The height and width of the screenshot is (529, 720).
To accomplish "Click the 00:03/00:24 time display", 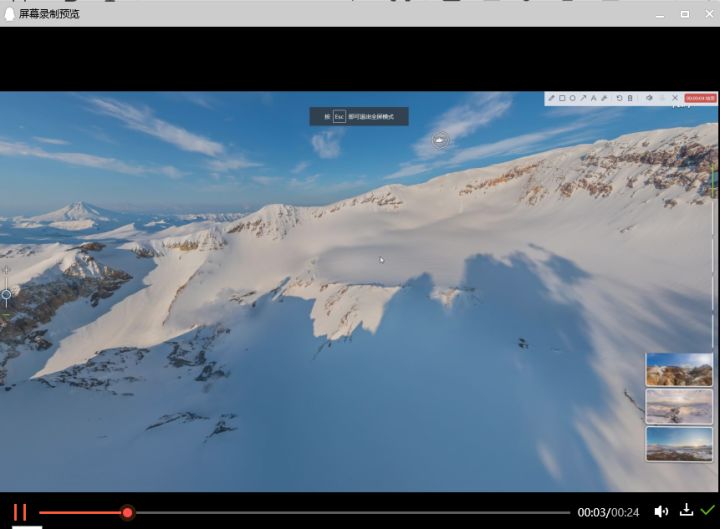I will click(608, 512).
